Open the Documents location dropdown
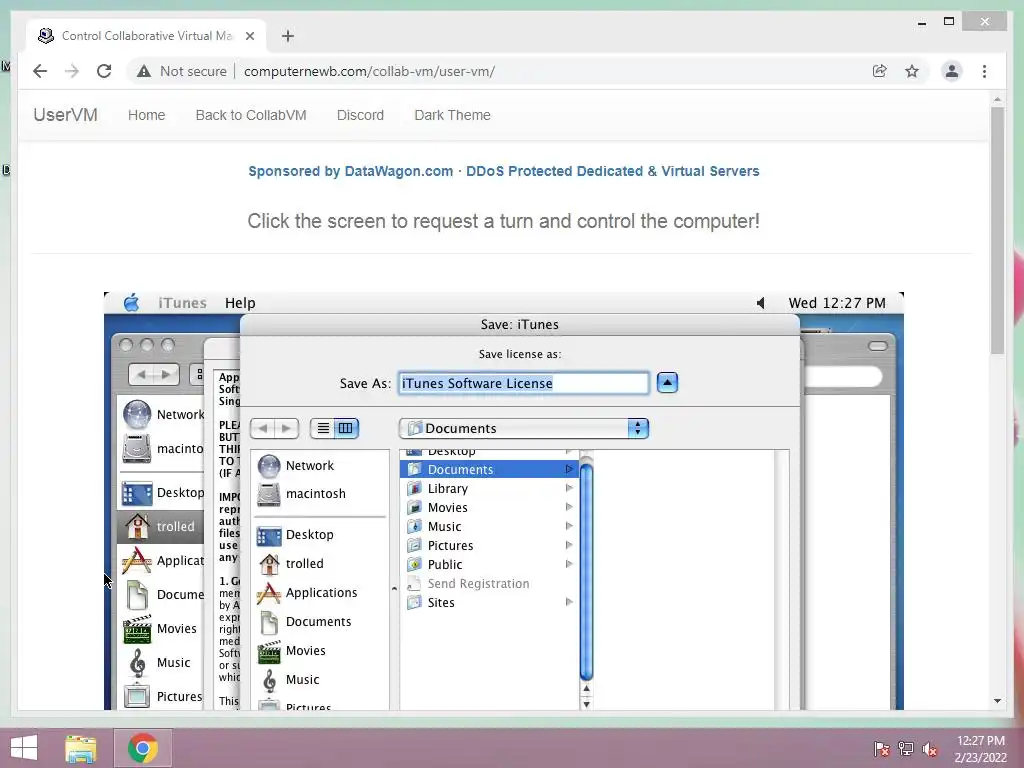Image resolution: width=1024 pixels, height=768 pixels. click(x=523, y=428)
